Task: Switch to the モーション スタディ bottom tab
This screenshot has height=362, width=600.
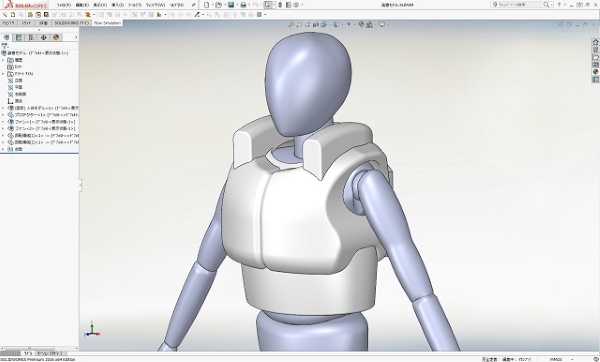Action: (51, 353)
